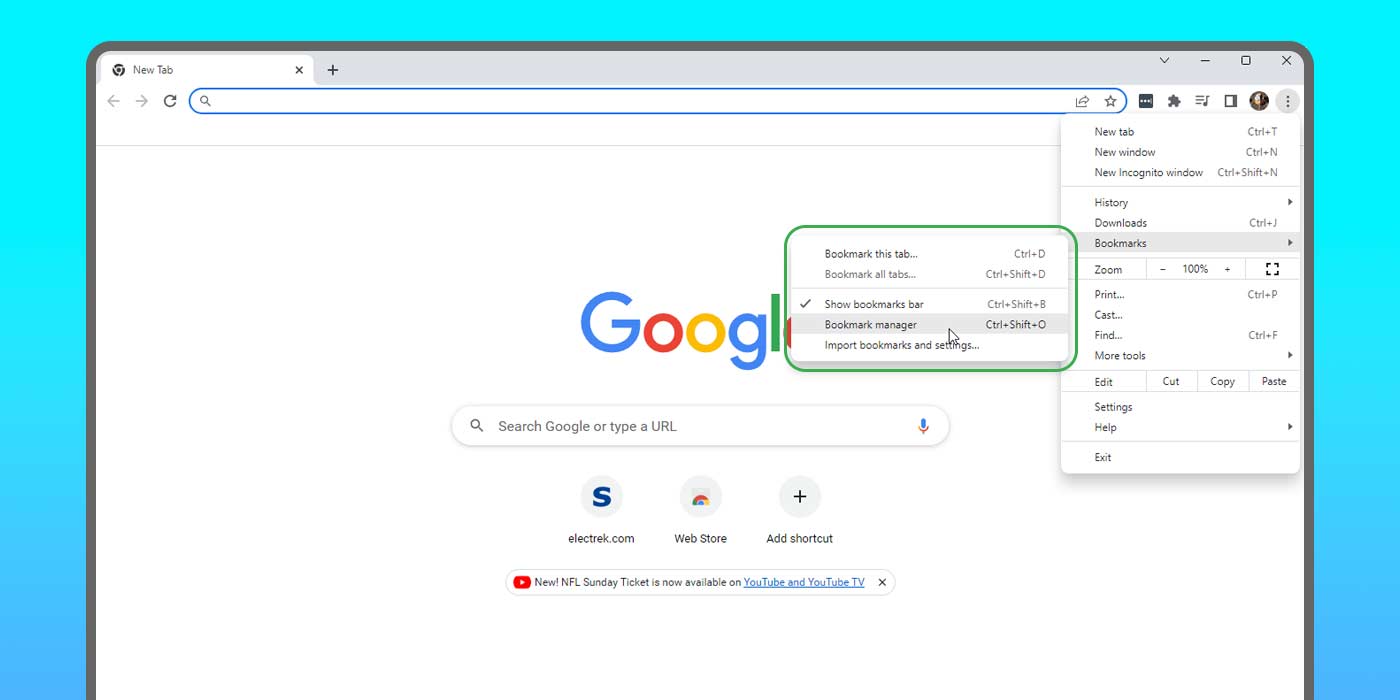This screenshot has height=700, width=1400.
Task: Click the back navigation arrow
Action: [x=113, y=100]
